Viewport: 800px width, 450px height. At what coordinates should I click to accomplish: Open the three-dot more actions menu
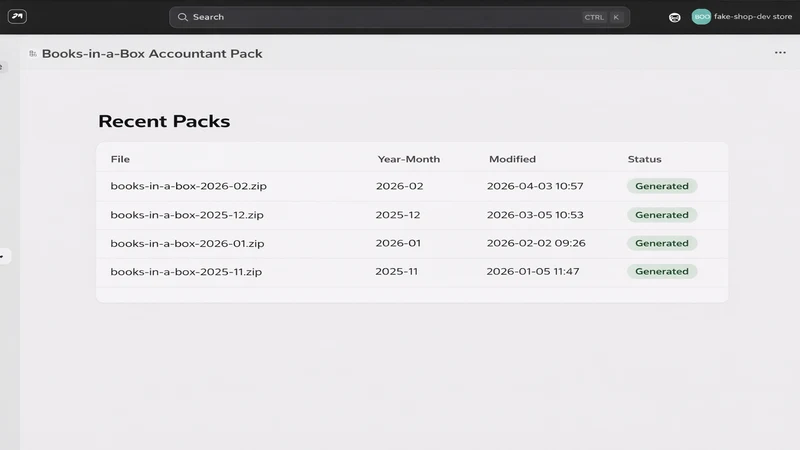click(x=780, y=53)
